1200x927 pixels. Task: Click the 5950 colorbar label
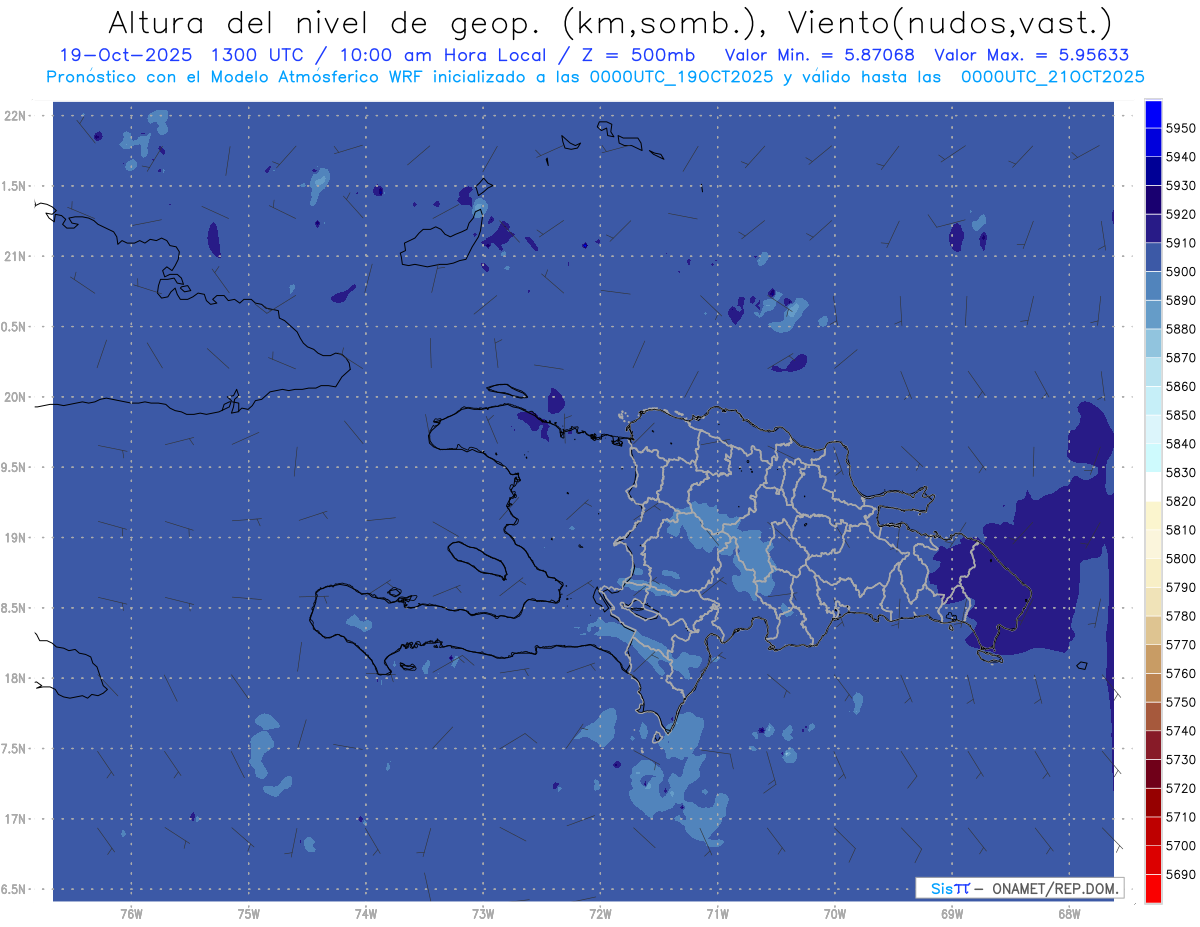click(x=1180, y=128)
